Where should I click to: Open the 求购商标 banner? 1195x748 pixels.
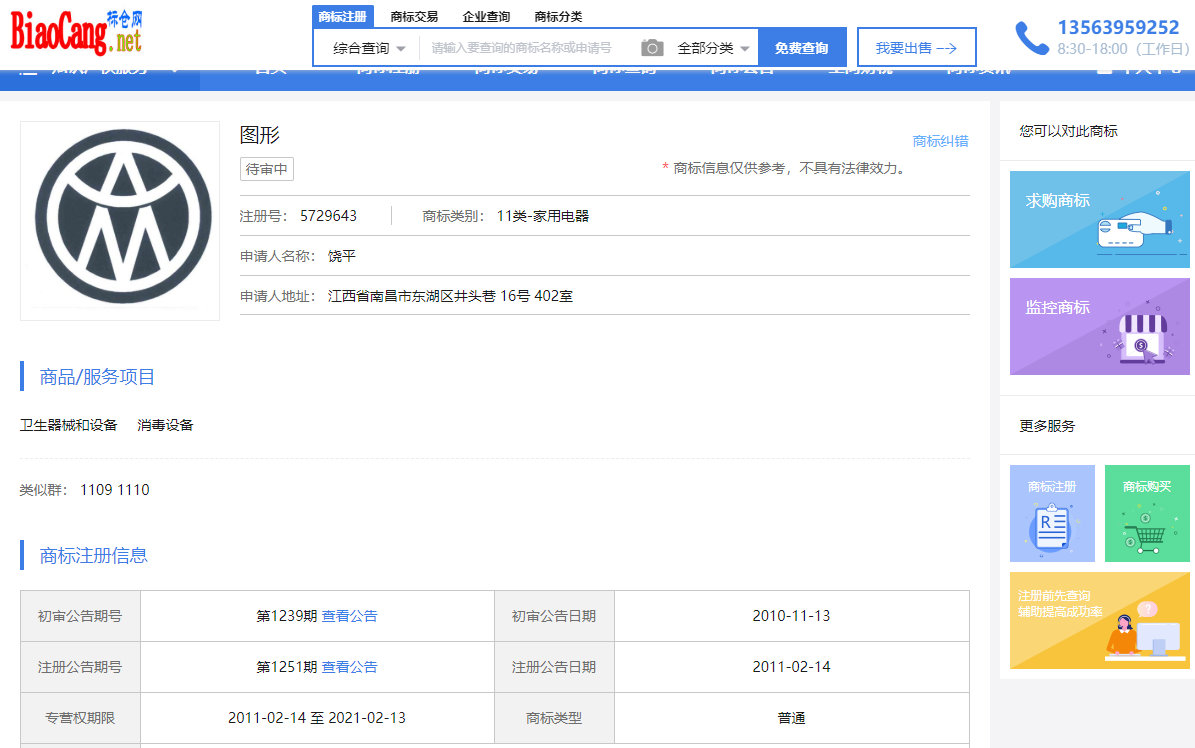tap(1099, 220)
